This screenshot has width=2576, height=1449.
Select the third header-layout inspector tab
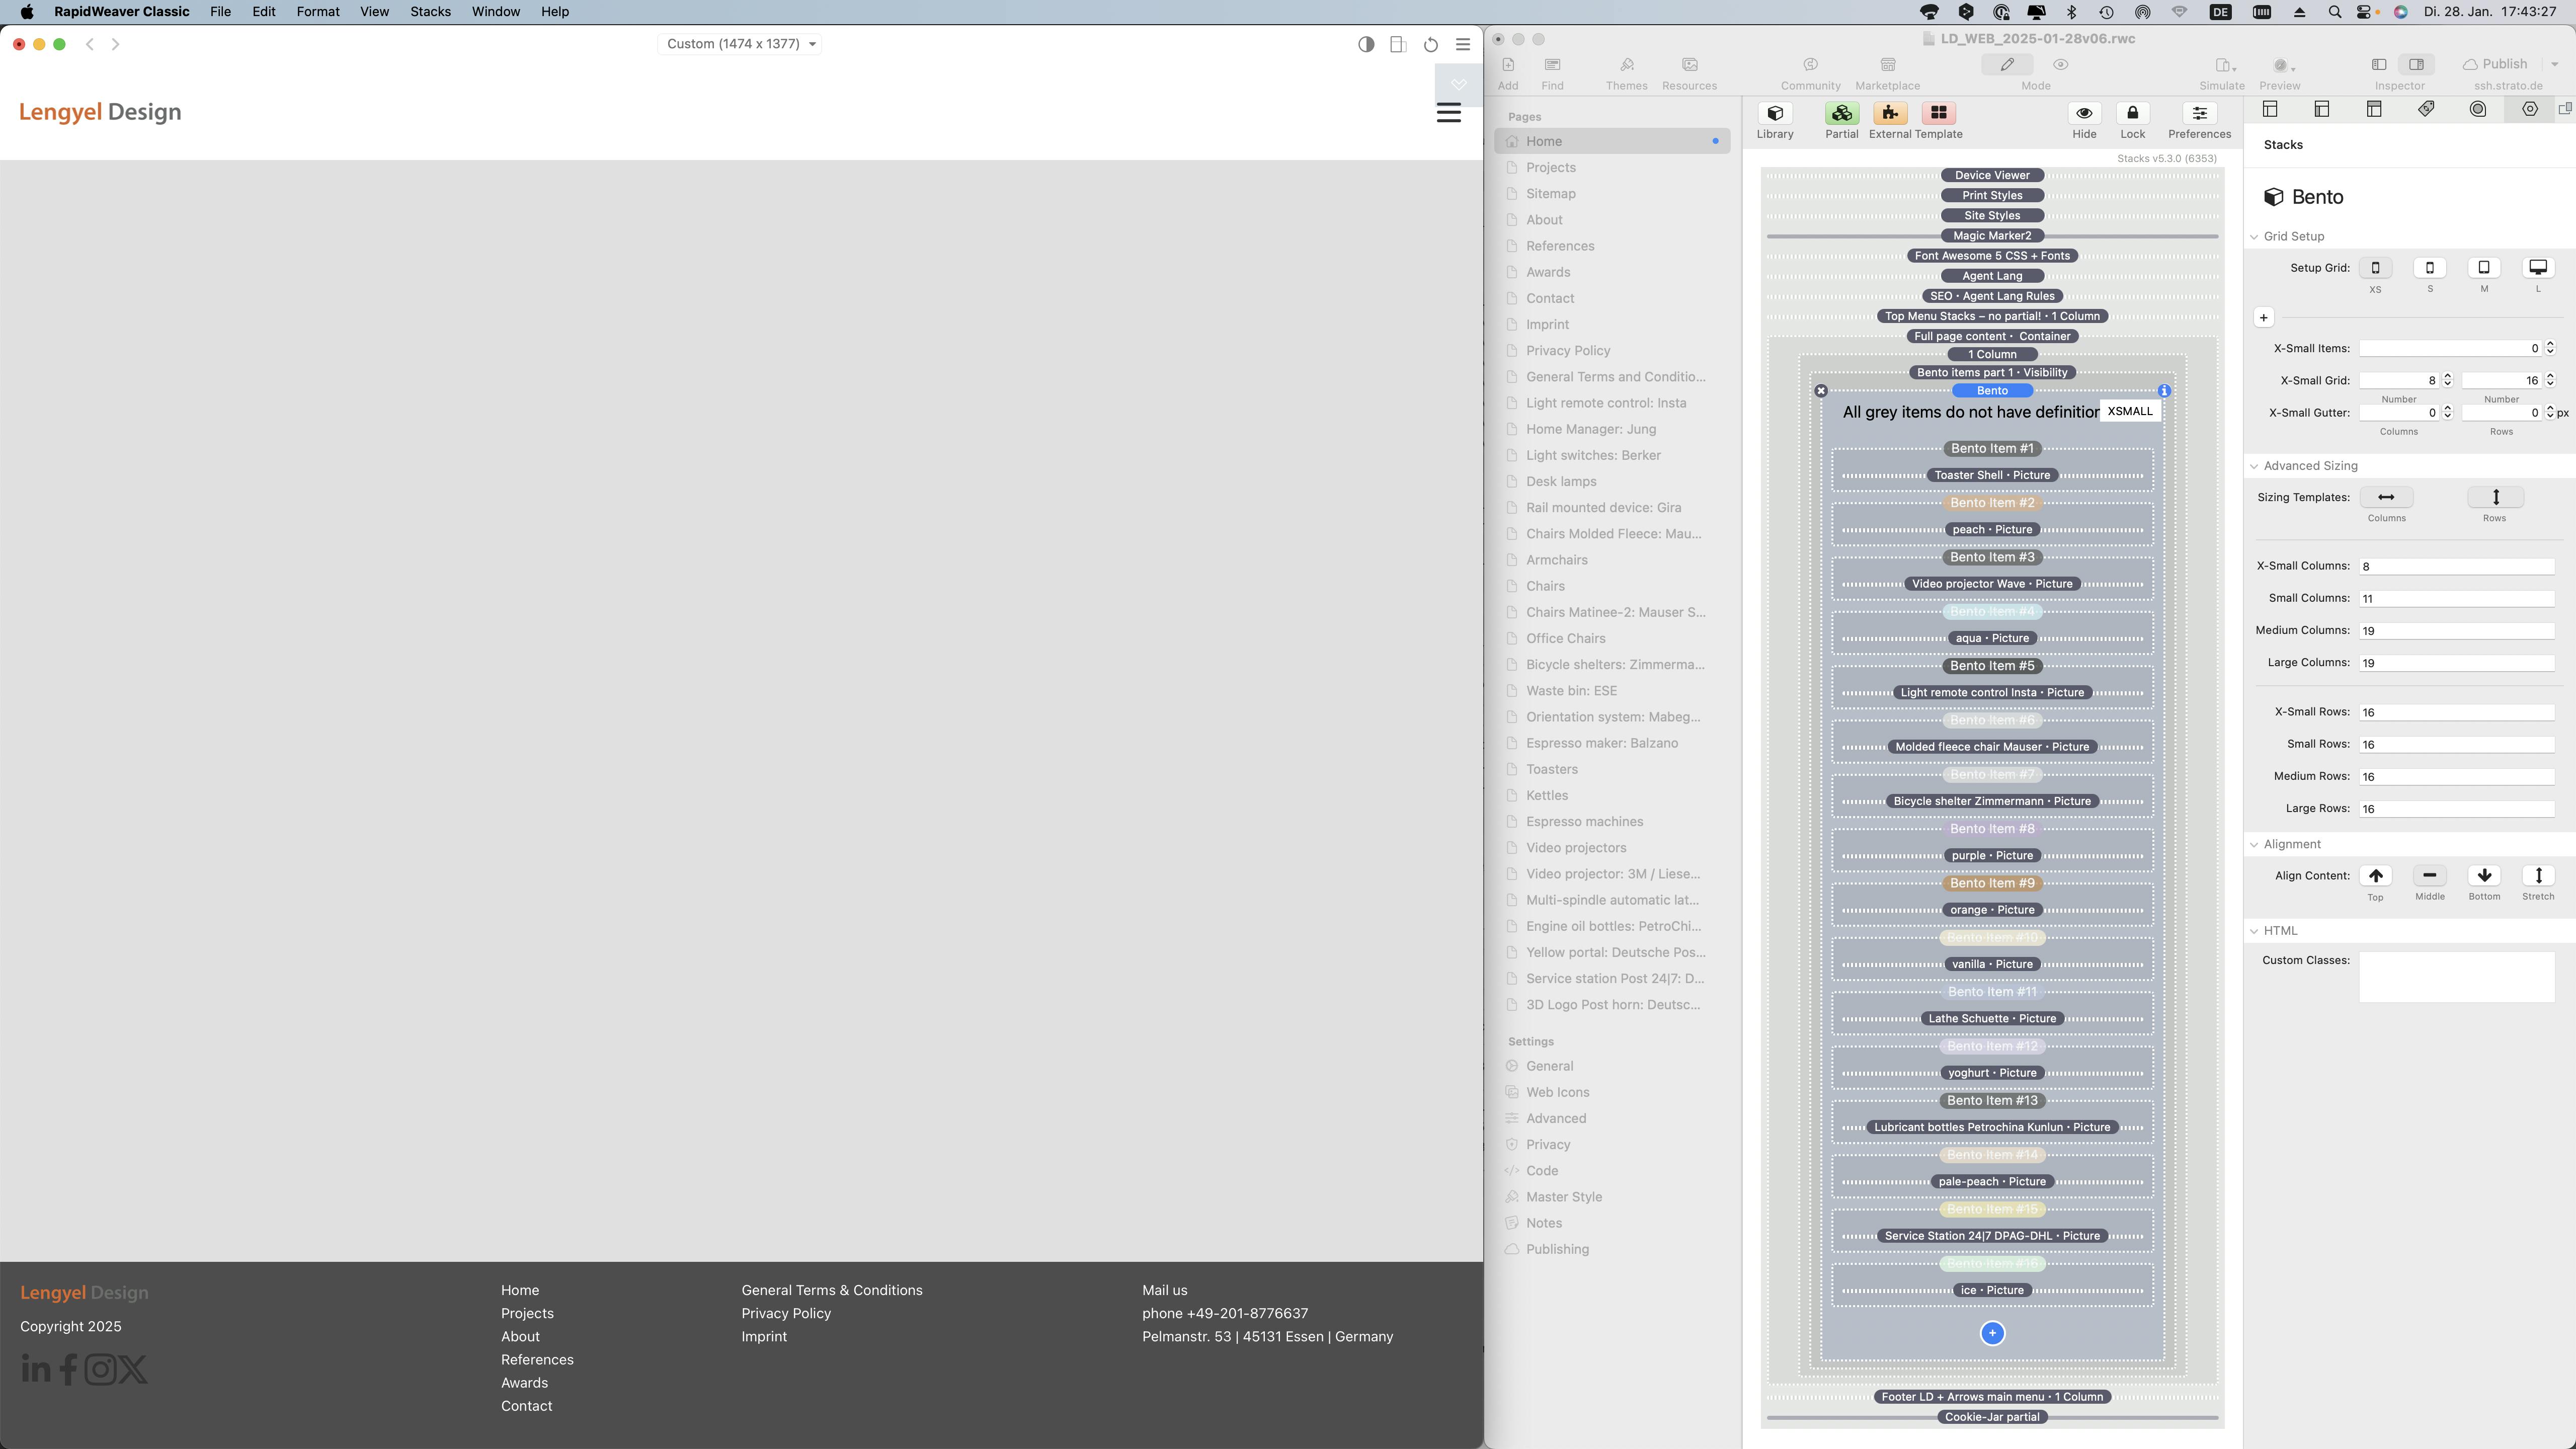tap(2374, 109)
